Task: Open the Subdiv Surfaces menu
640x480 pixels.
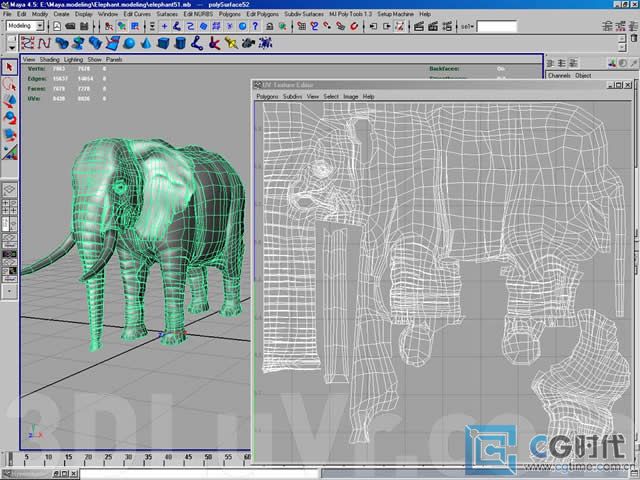Action: coord(304,14)
